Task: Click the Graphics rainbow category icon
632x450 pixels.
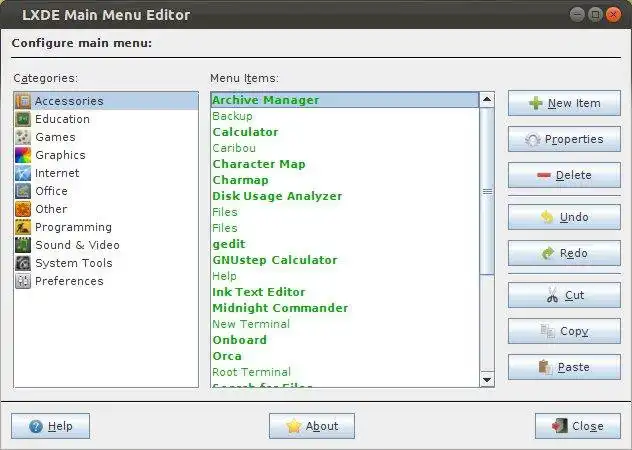Action: tap(23, 155)
